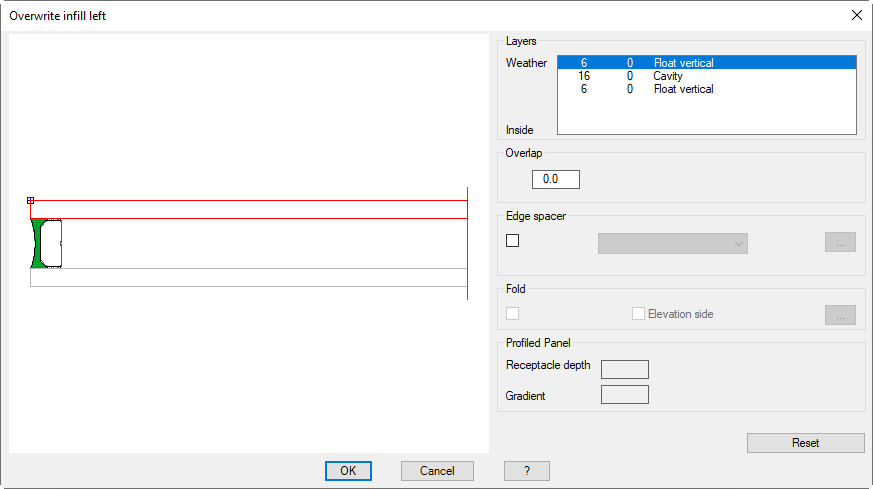Open the Edge spacer browse '...' button

[x=840, y=241]
